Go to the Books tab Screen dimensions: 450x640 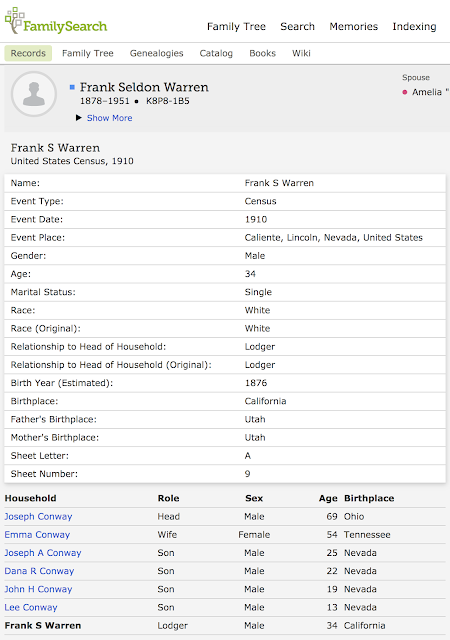coord(263,53)
